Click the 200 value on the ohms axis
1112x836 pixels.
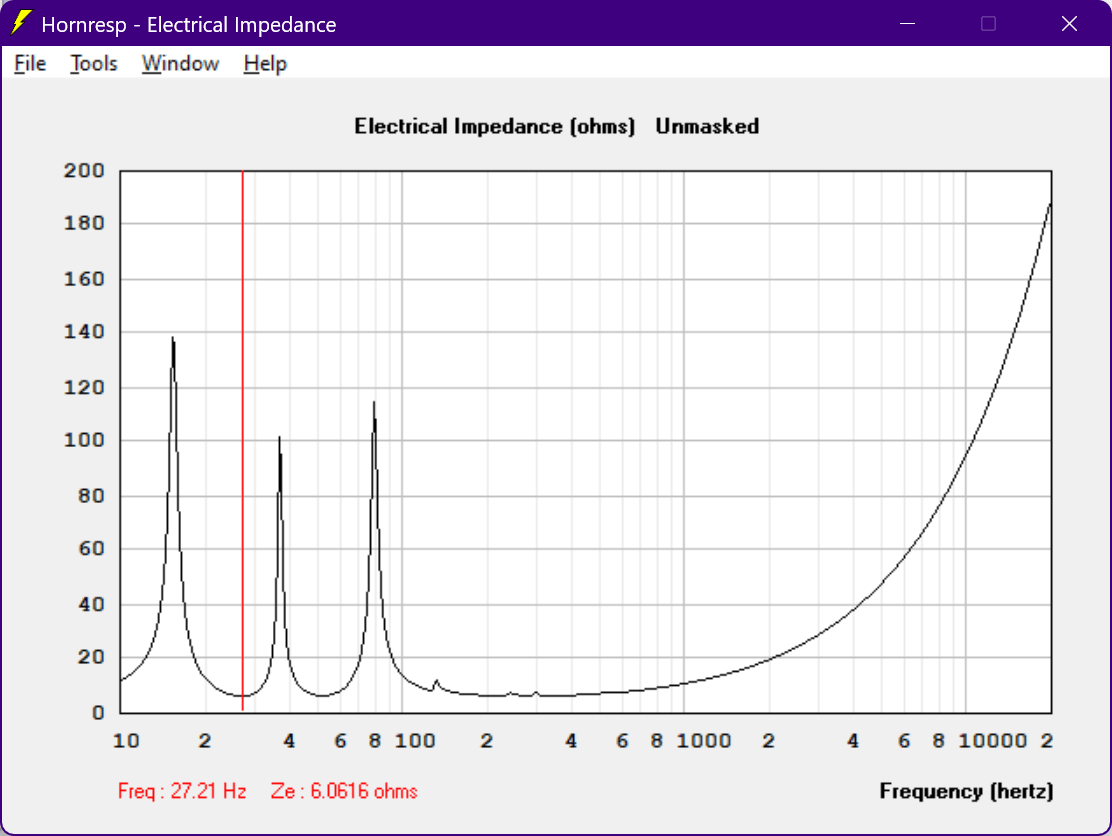click(x=84, y=171)
